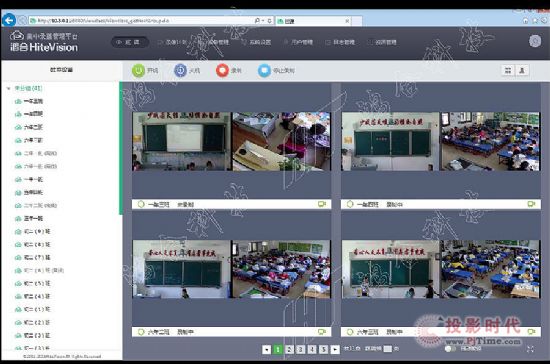550x364 pixels.
Task: Check the circle on bottom-right video tile label
Action: coord(350,332)
